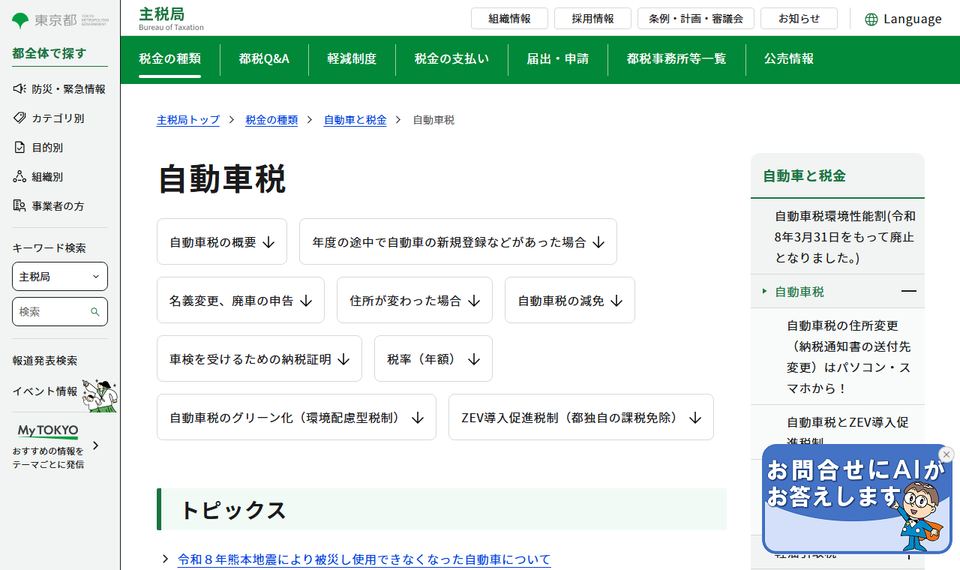Click the Tokyo Metropolitan ginkgo logo
The height and width of the screenshot is (570, 960).
coord(20,20)
